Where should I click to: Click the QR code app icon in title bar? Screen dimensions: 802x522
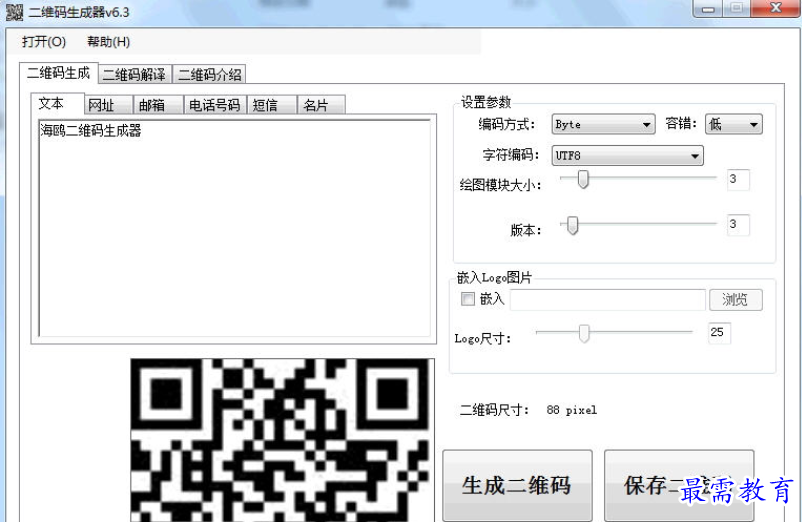[14, 12]
